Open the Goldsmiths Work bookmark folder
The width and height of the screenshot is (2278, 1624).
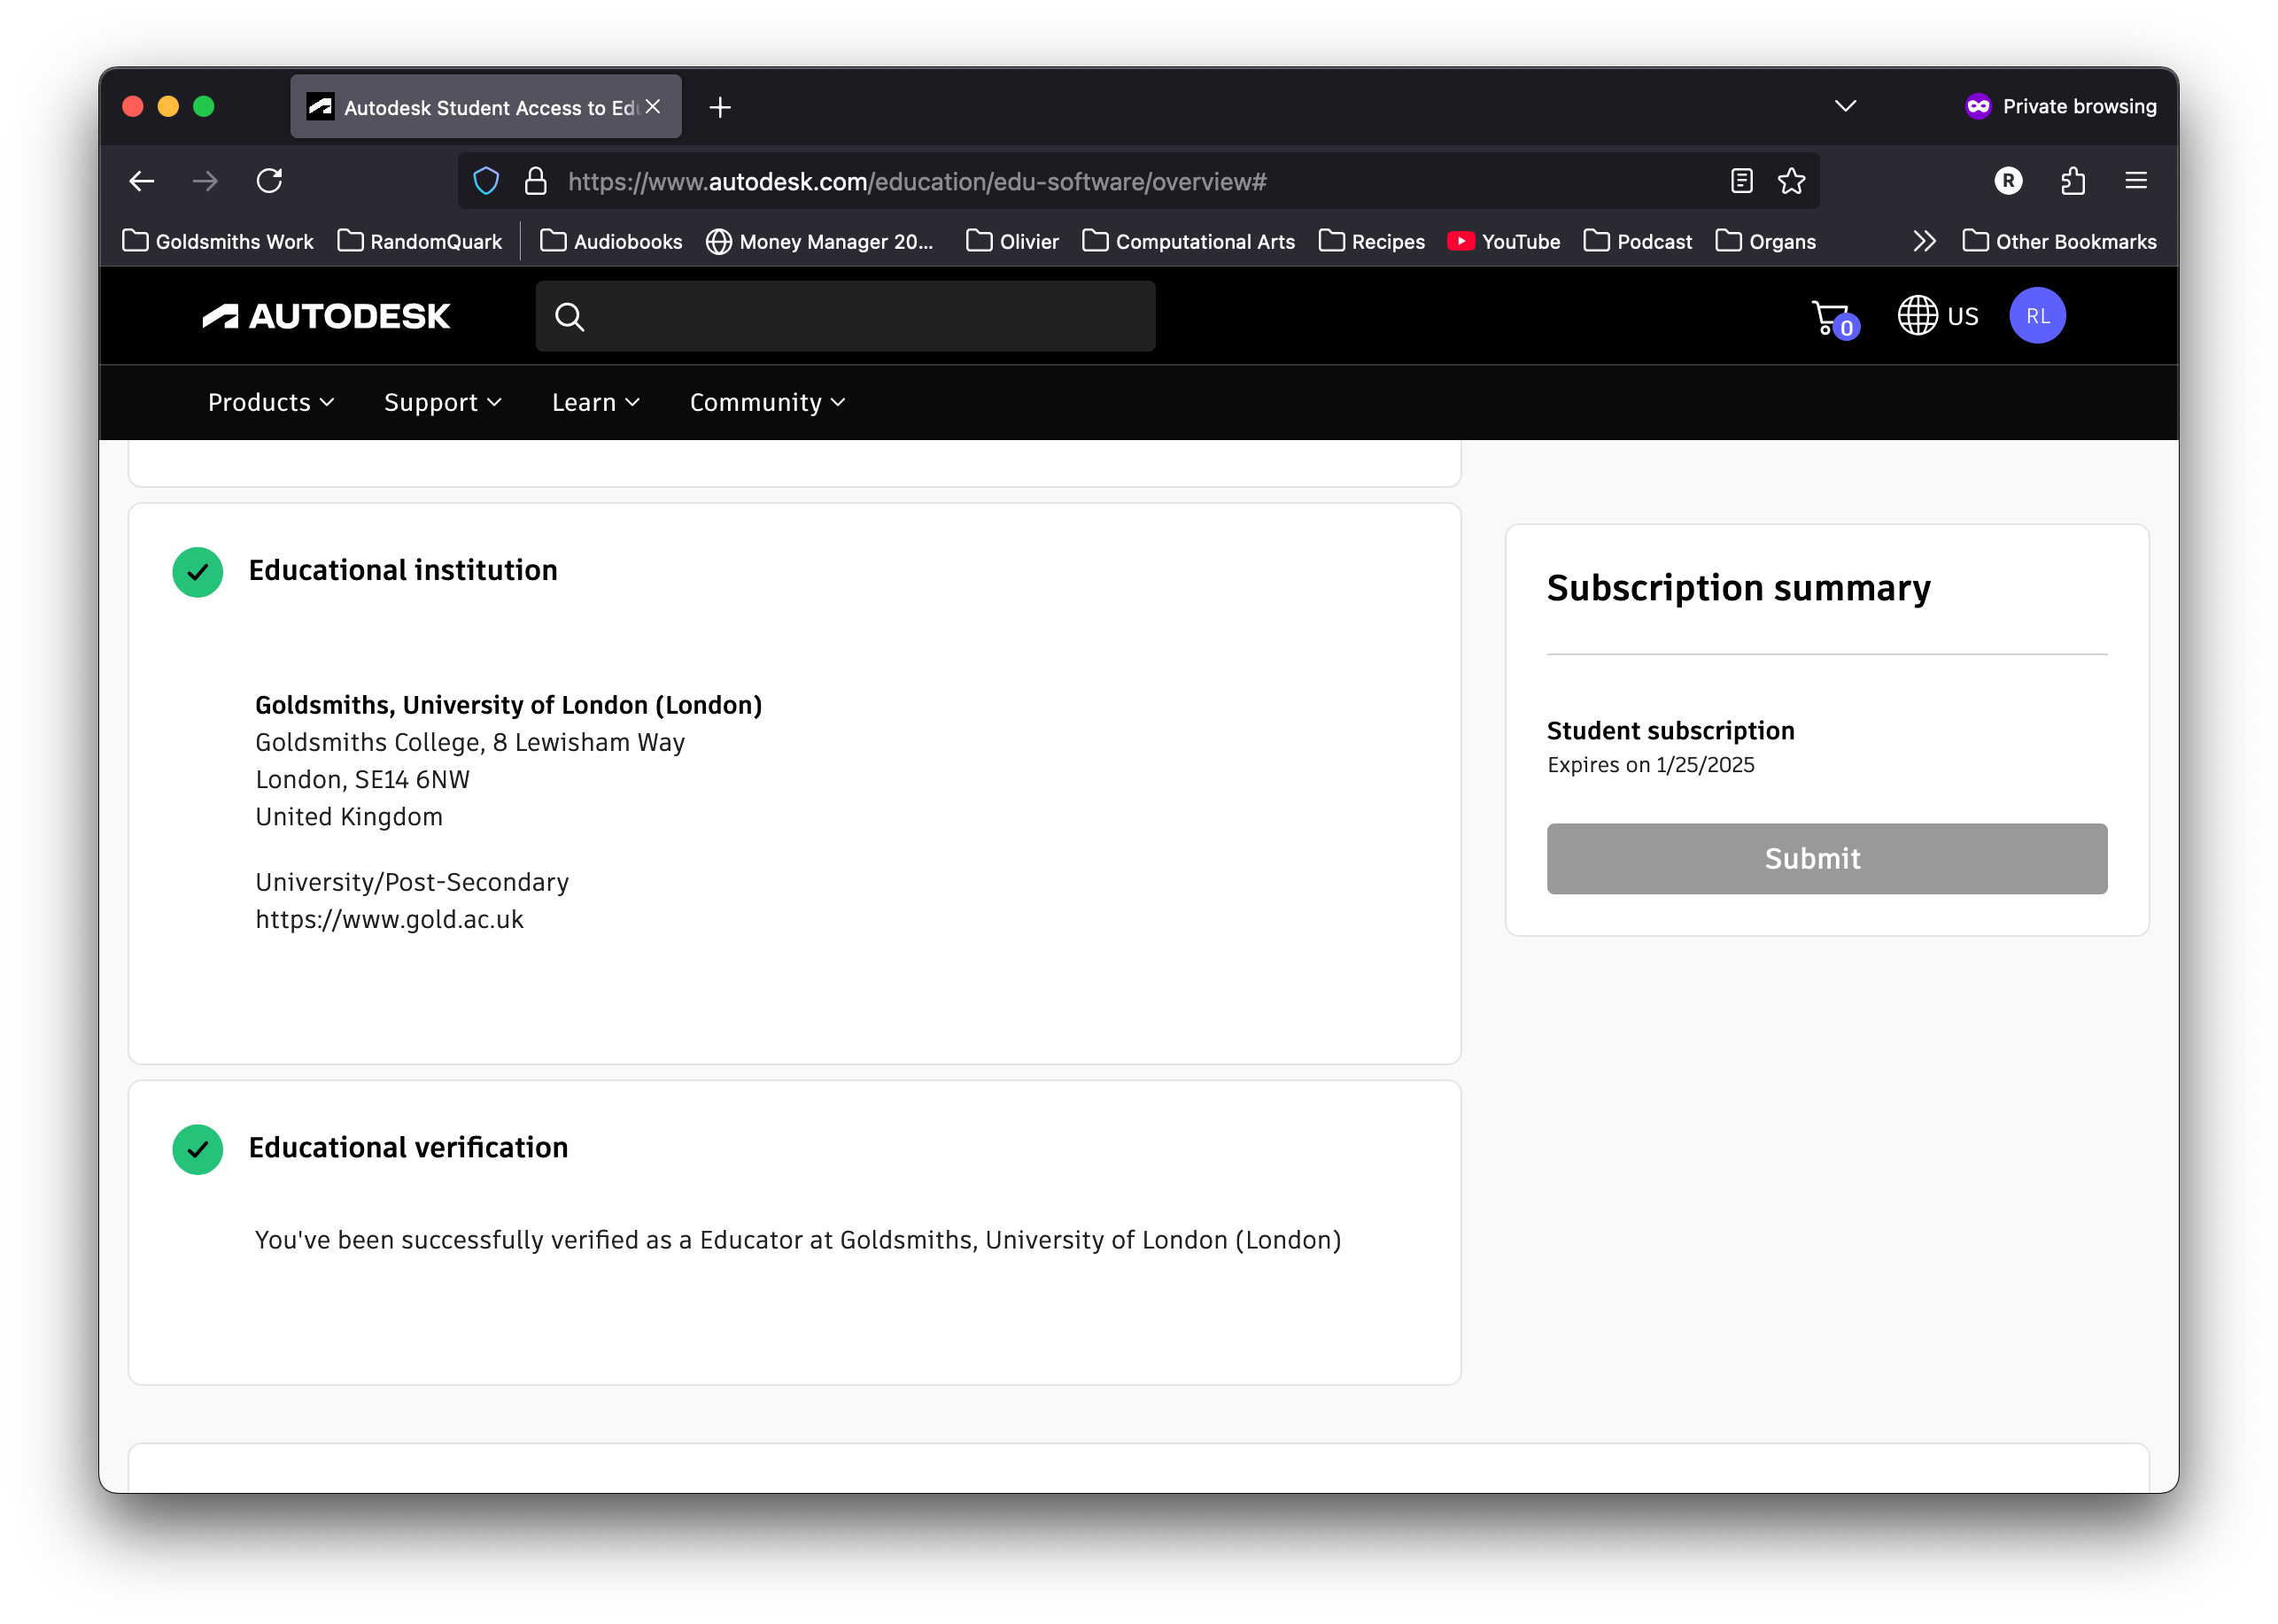click(x=218, y=241)
